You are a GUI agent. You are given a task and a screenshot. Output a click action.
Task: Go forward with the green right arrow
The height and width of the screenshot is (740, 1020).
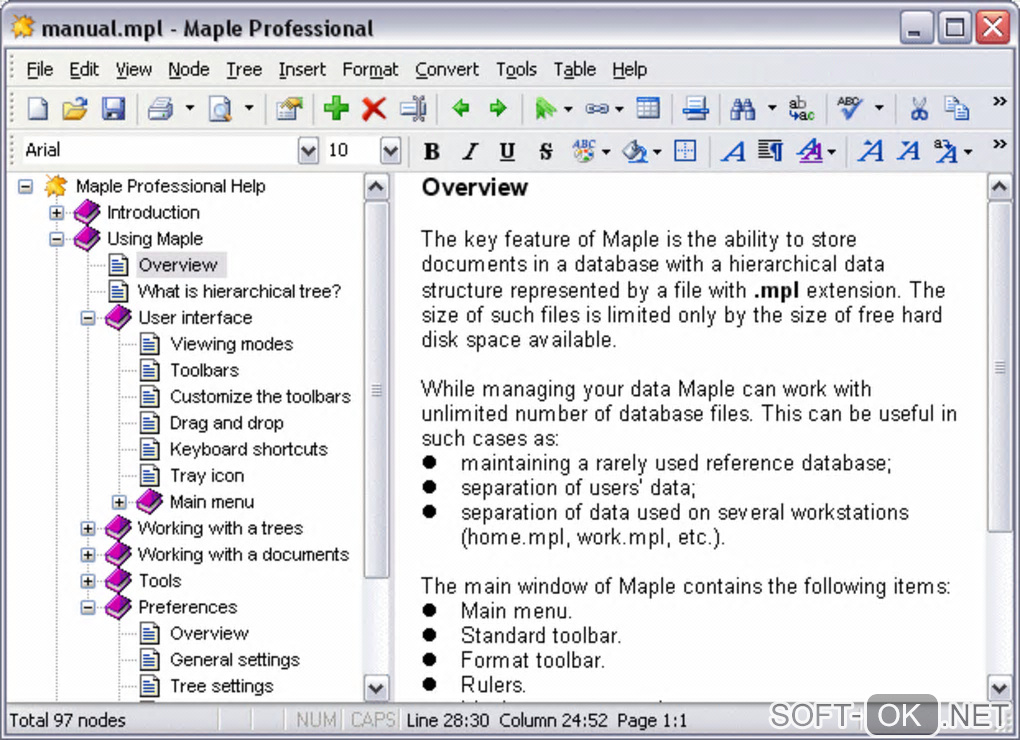(x=498, y=108)
